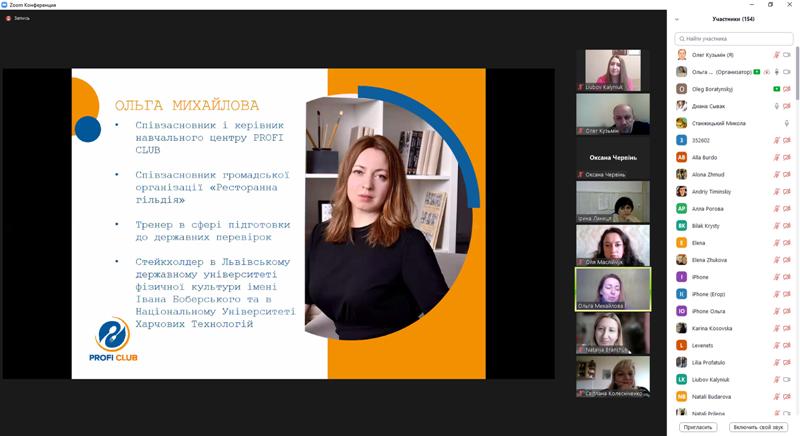Click disabled camera icon for Алла Рогова

pyautogui.click(x=787, y=209)
